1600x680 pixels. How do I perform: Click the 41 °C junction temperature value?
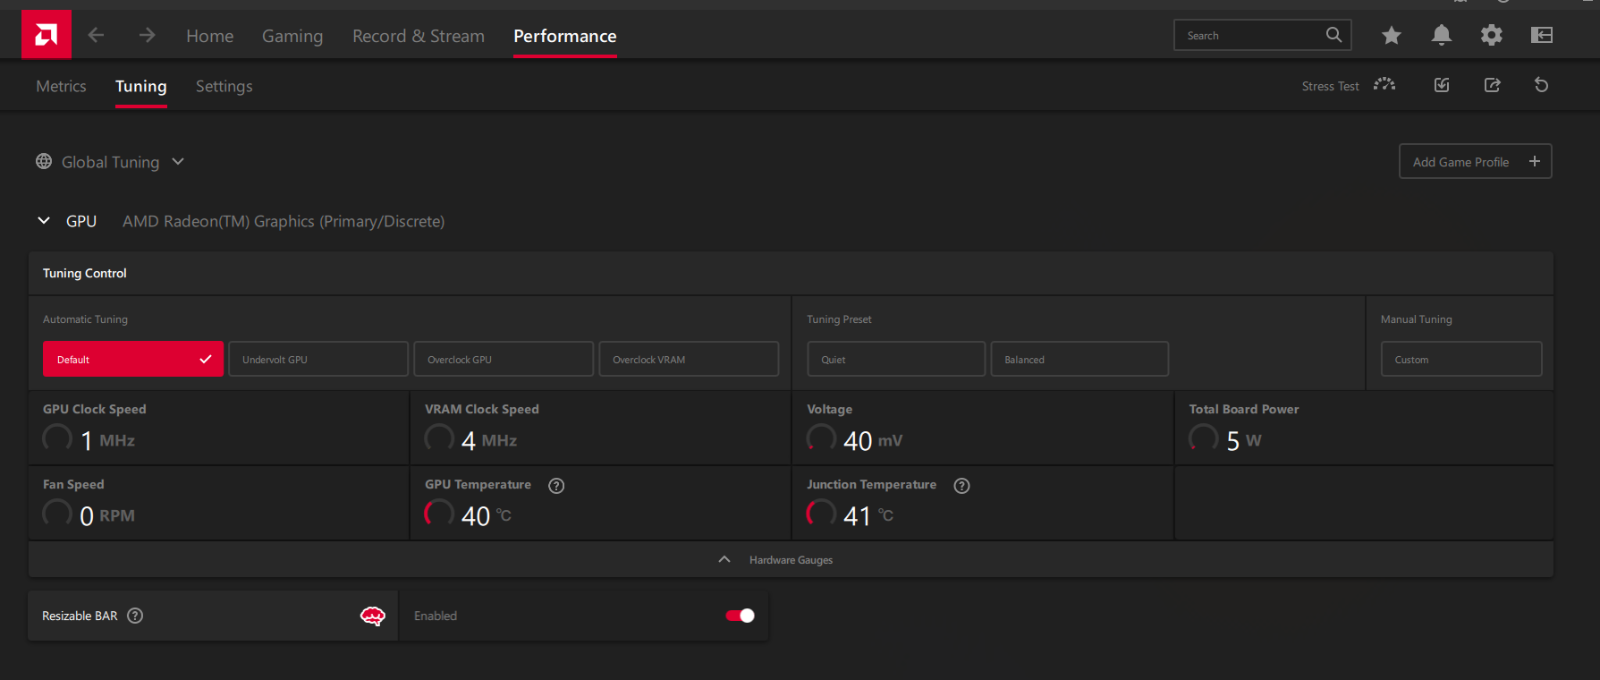pos(868,516)
